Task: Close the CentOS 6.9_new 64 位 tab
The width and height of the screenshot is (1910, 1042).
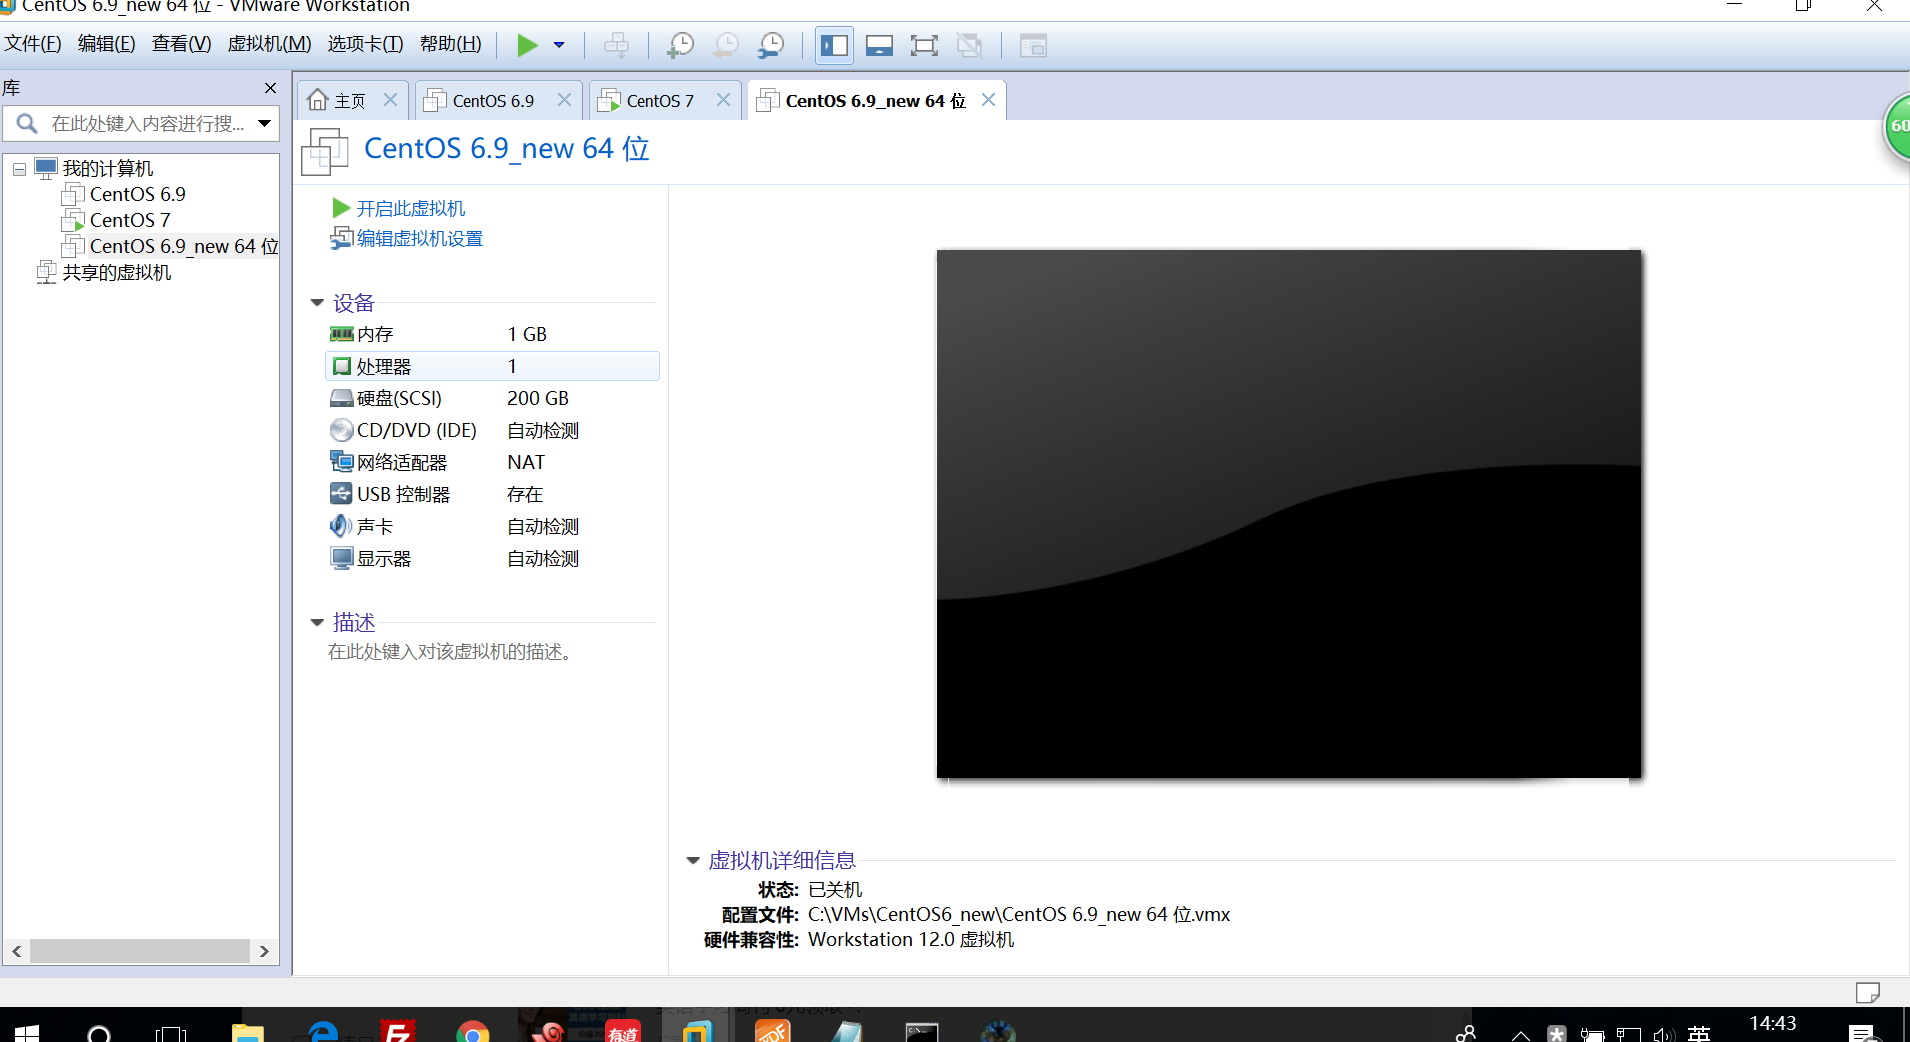Action: [x=988, y=100]
